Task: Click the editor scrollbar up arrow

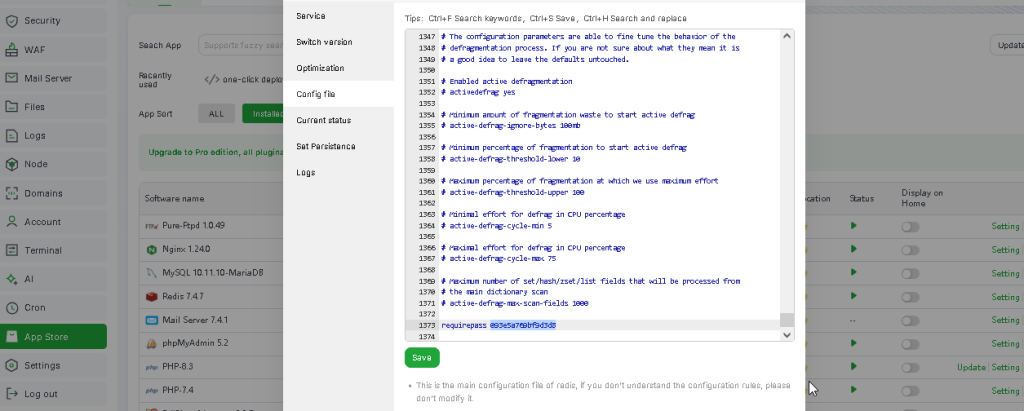Action: [787, 36]
